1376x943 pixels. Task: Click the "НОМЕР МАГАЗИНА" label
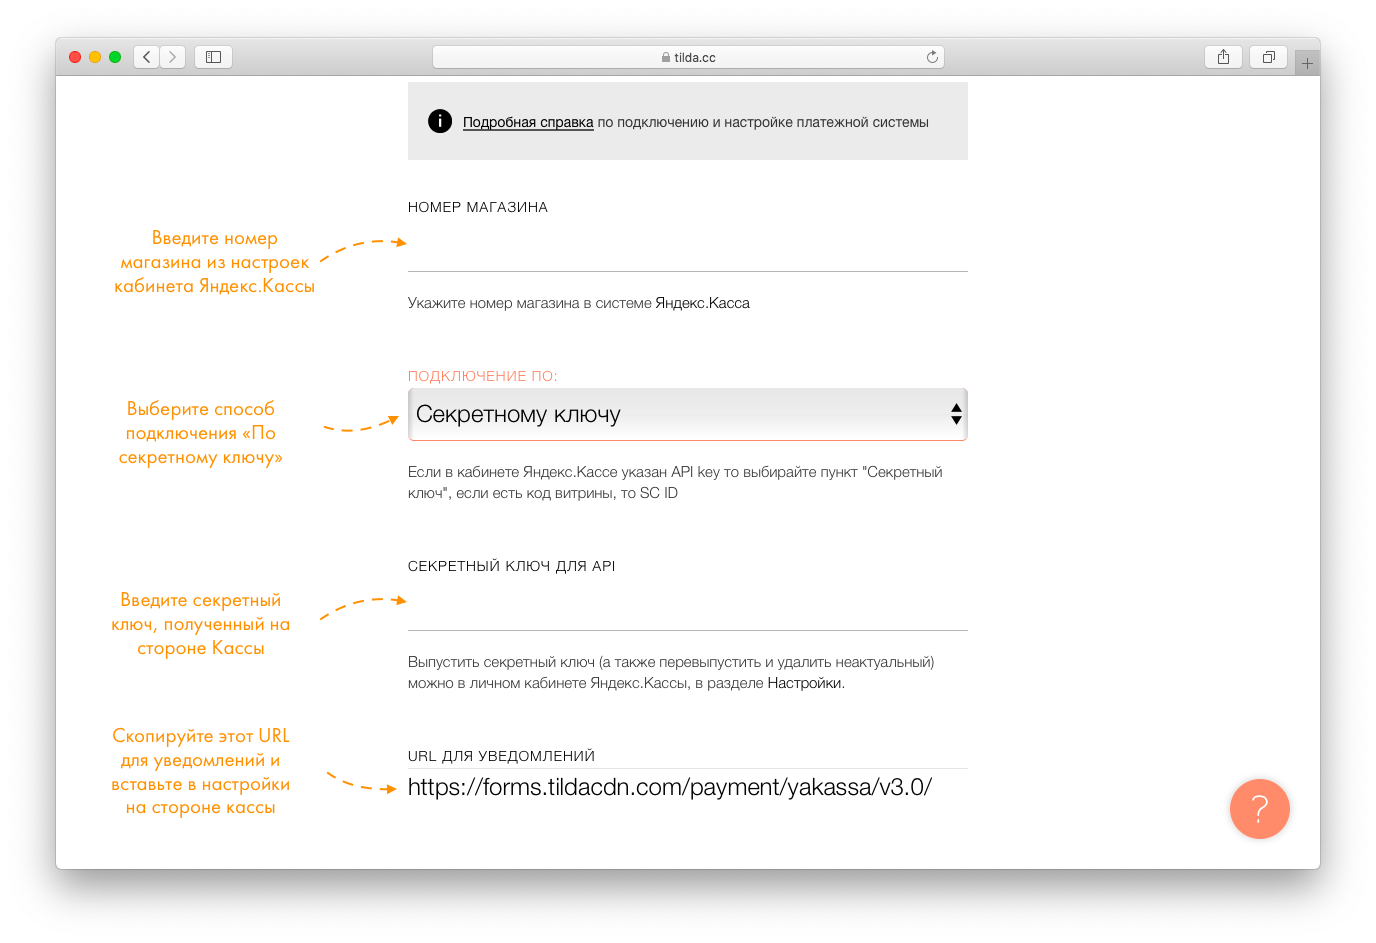click(478, 207)
